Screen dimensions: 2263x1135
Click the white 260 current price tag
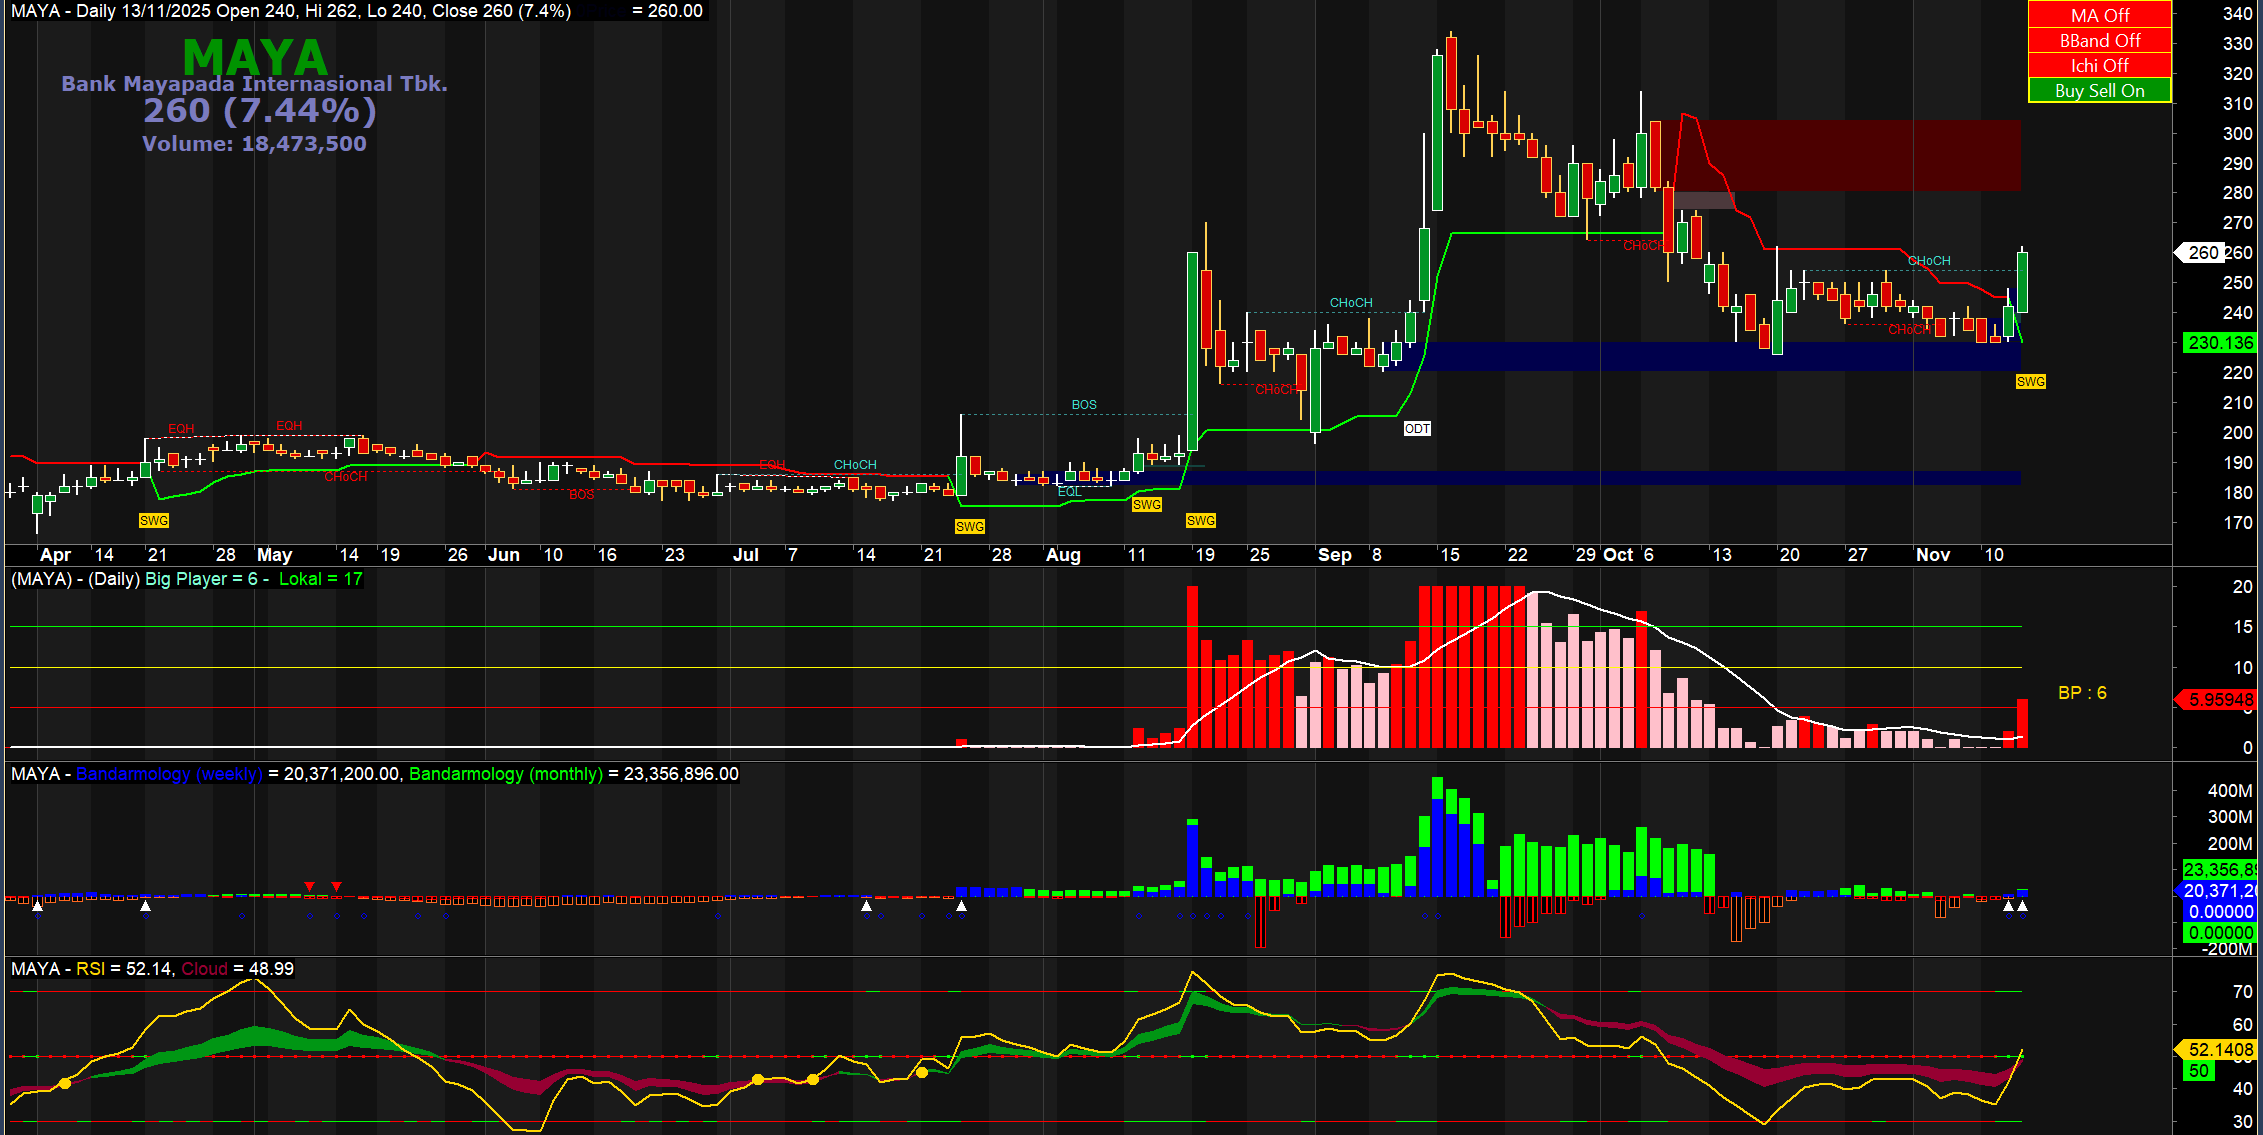pos(2202,252)
